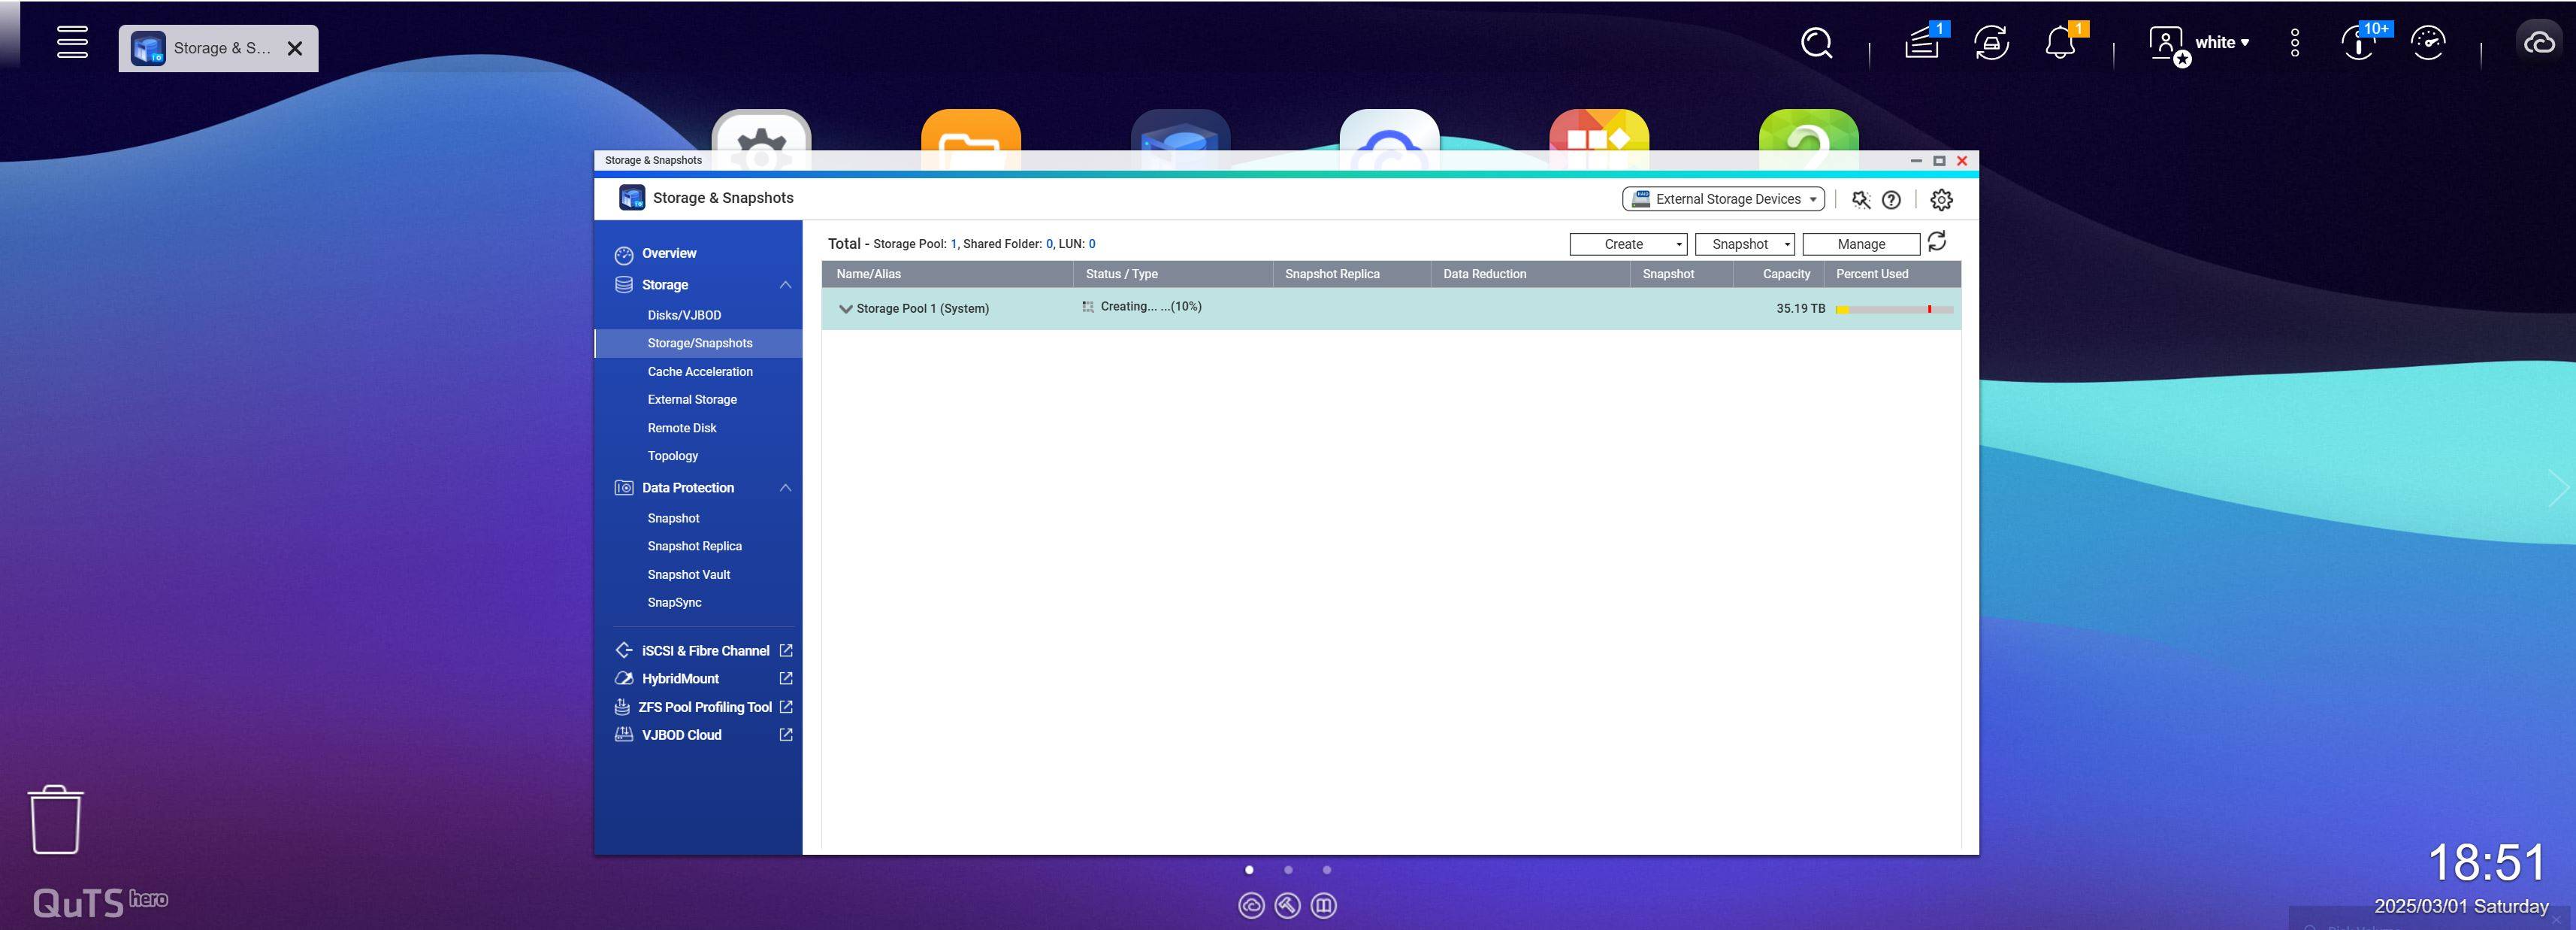Sort by Name/Alias column header
The height and width of the screenshot is (930, 2576).
[x=947, y=274]
